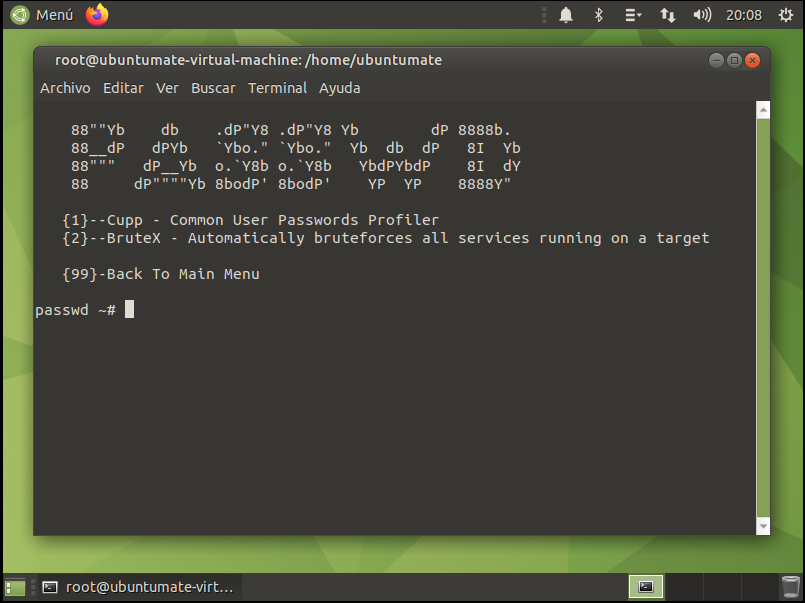Open the Editar menu
This screenshot has width=805, height=603.
tap(123, 88)
